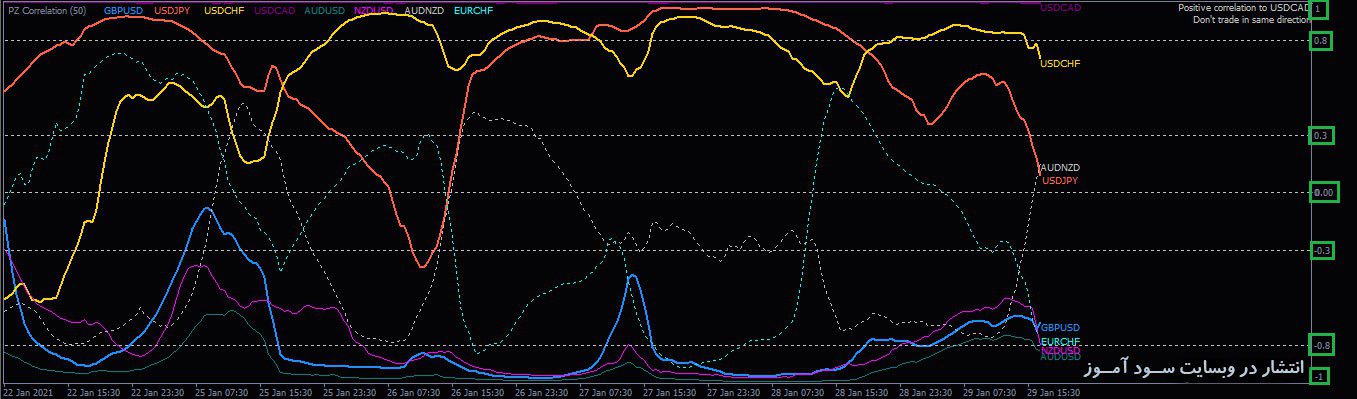The height and width of the screenshot is (399, 1357).
Task: Click the 0.3 level box on scale
Action: tap(1321, 135)
